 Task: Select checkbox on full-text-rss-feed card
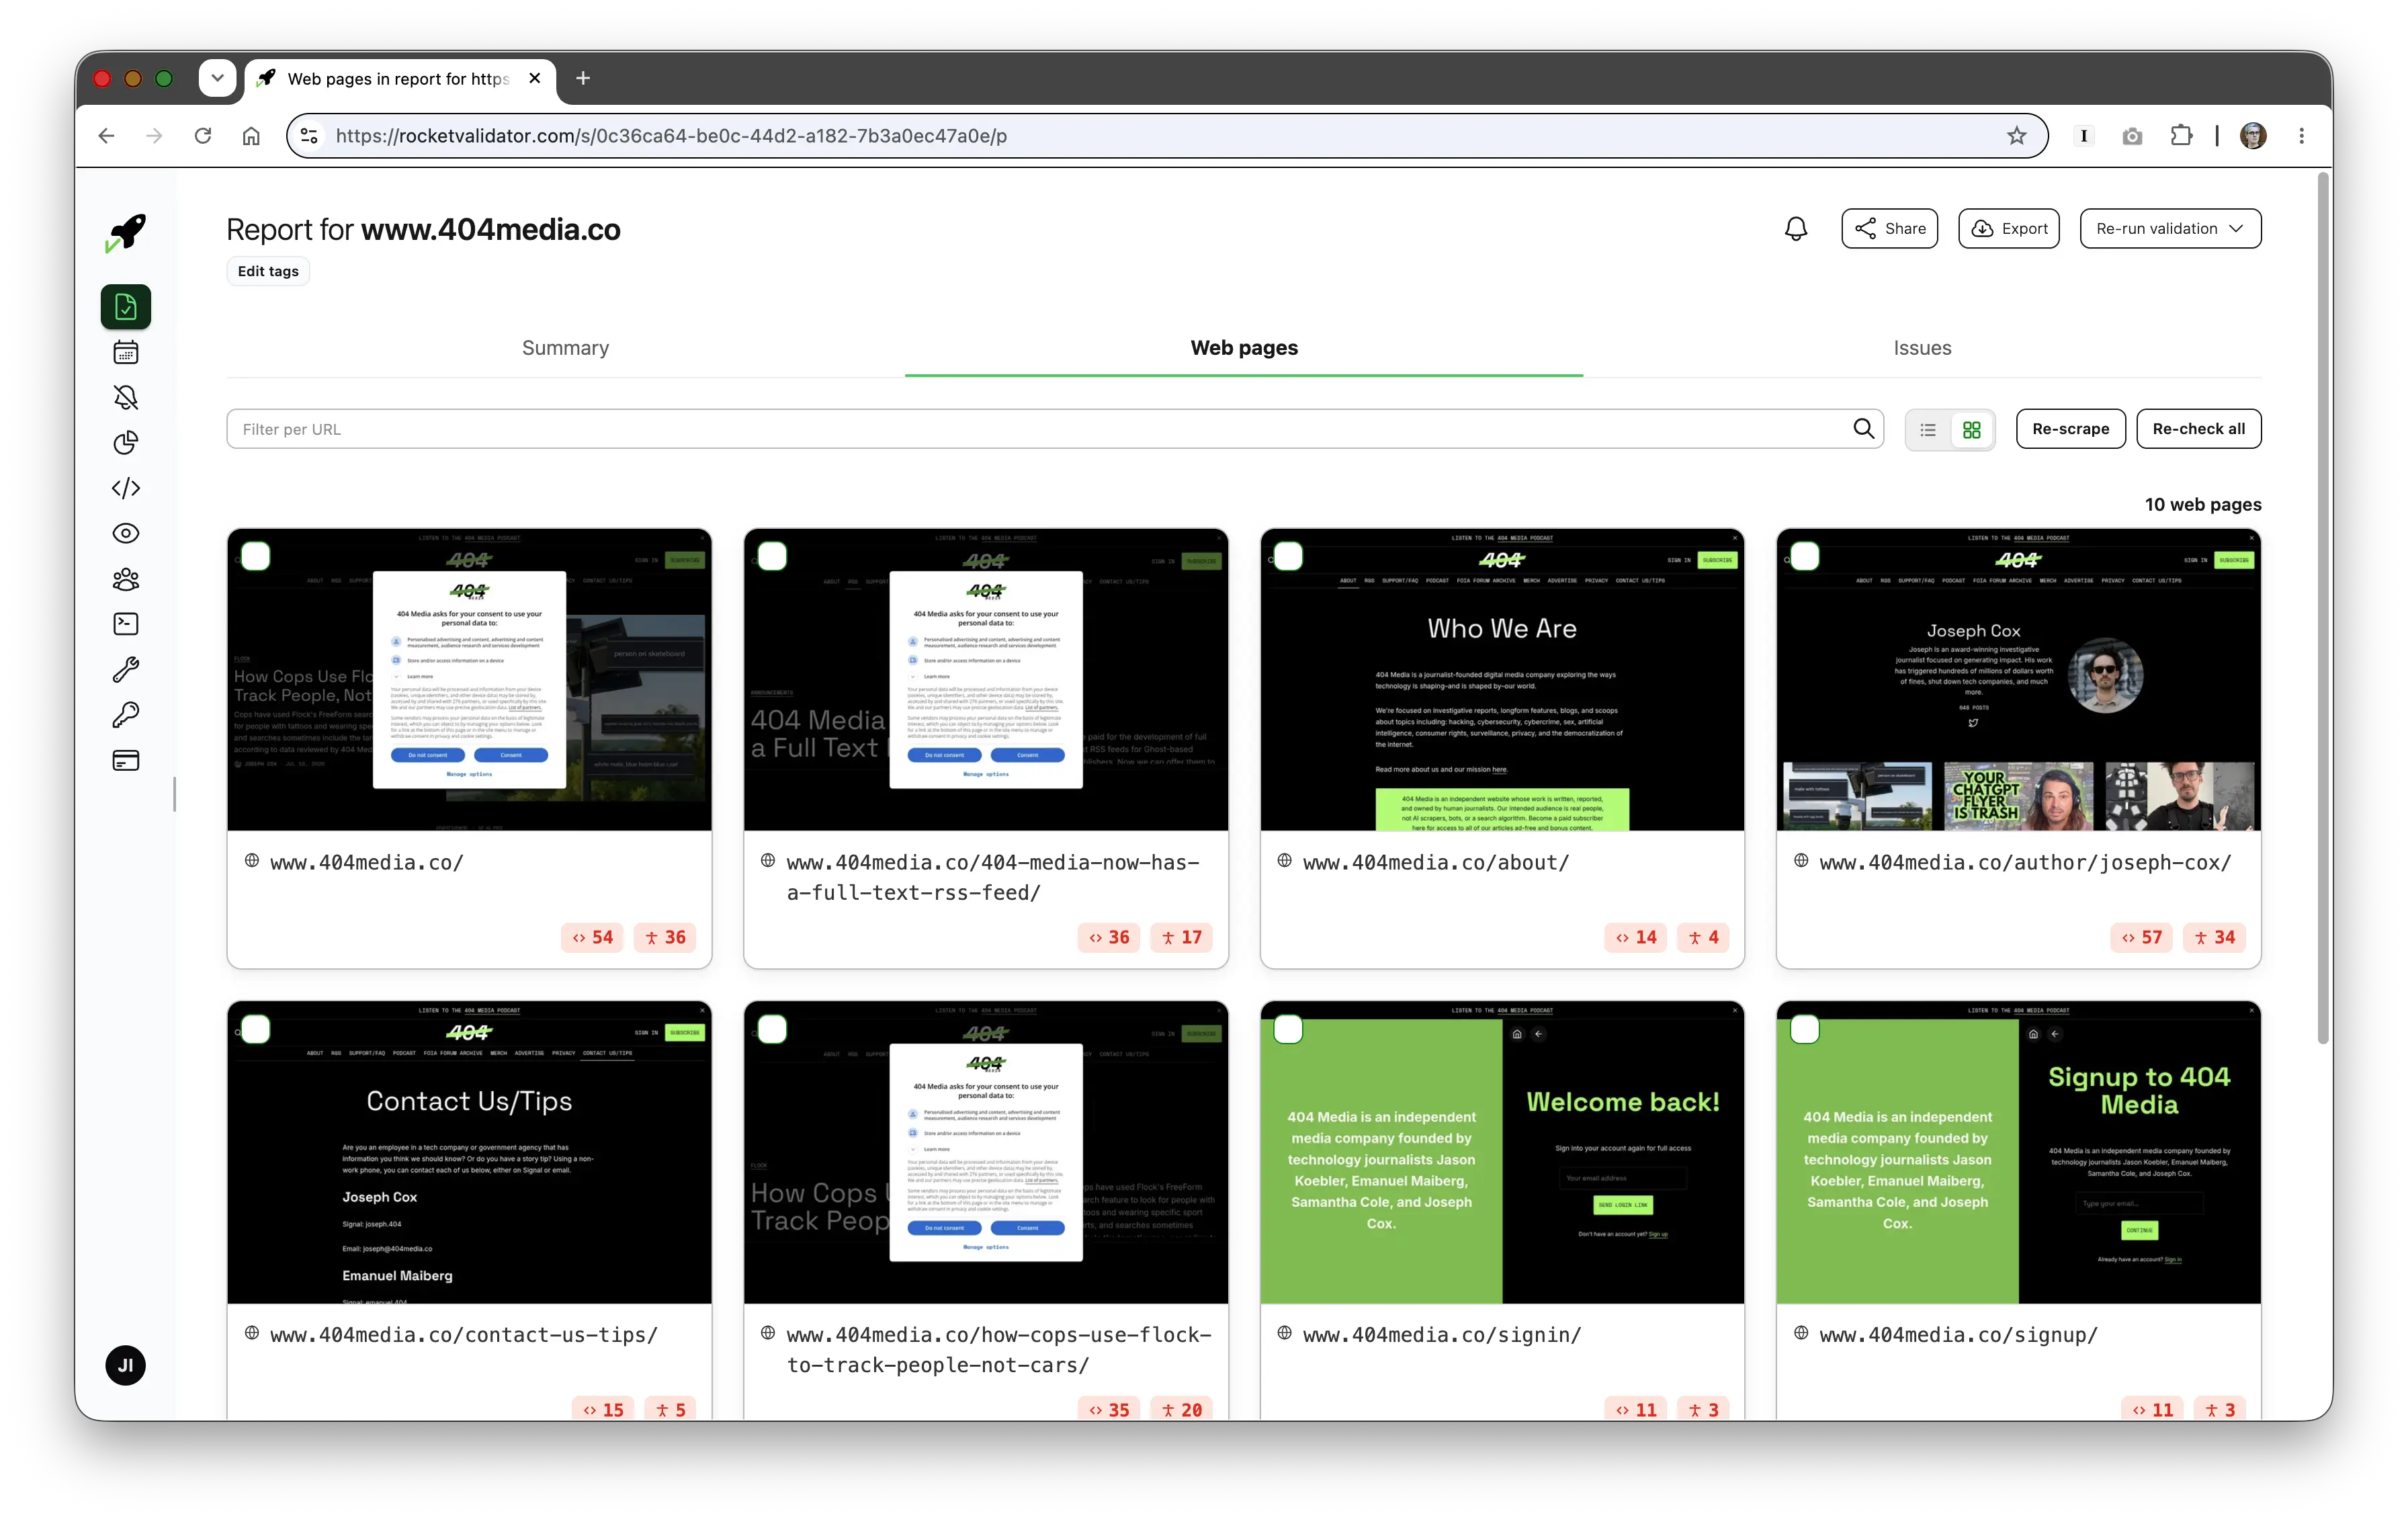click(772, 557)
